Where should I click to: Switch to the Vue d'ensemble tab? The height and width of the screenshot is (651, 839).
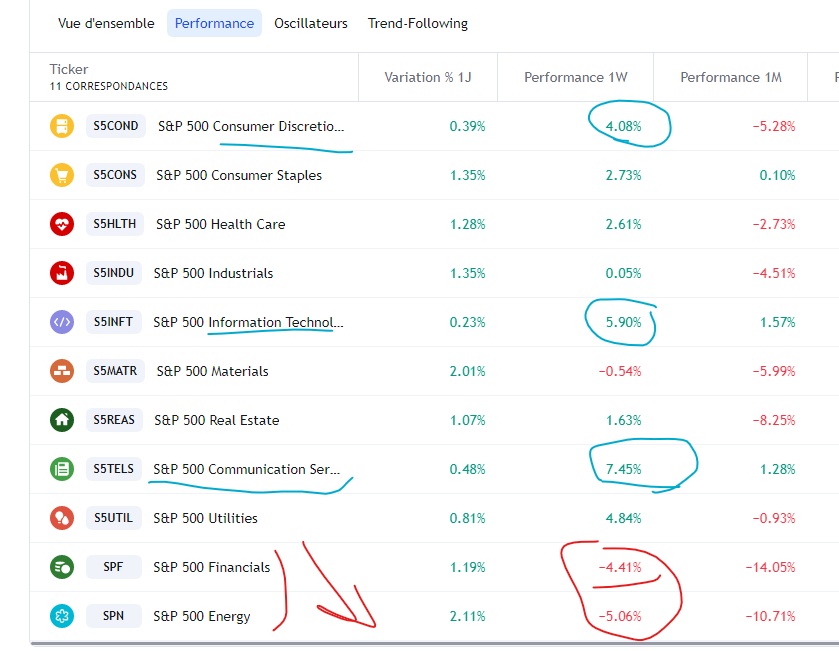(106, 23)
